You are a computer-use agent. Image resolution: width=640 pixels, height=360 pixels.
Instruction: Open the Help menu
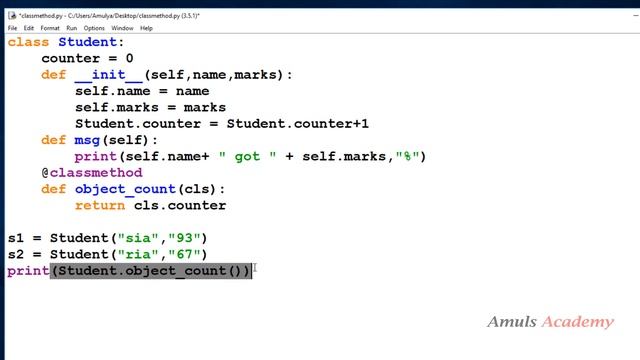pyautogui.click(x=146, y=28)
